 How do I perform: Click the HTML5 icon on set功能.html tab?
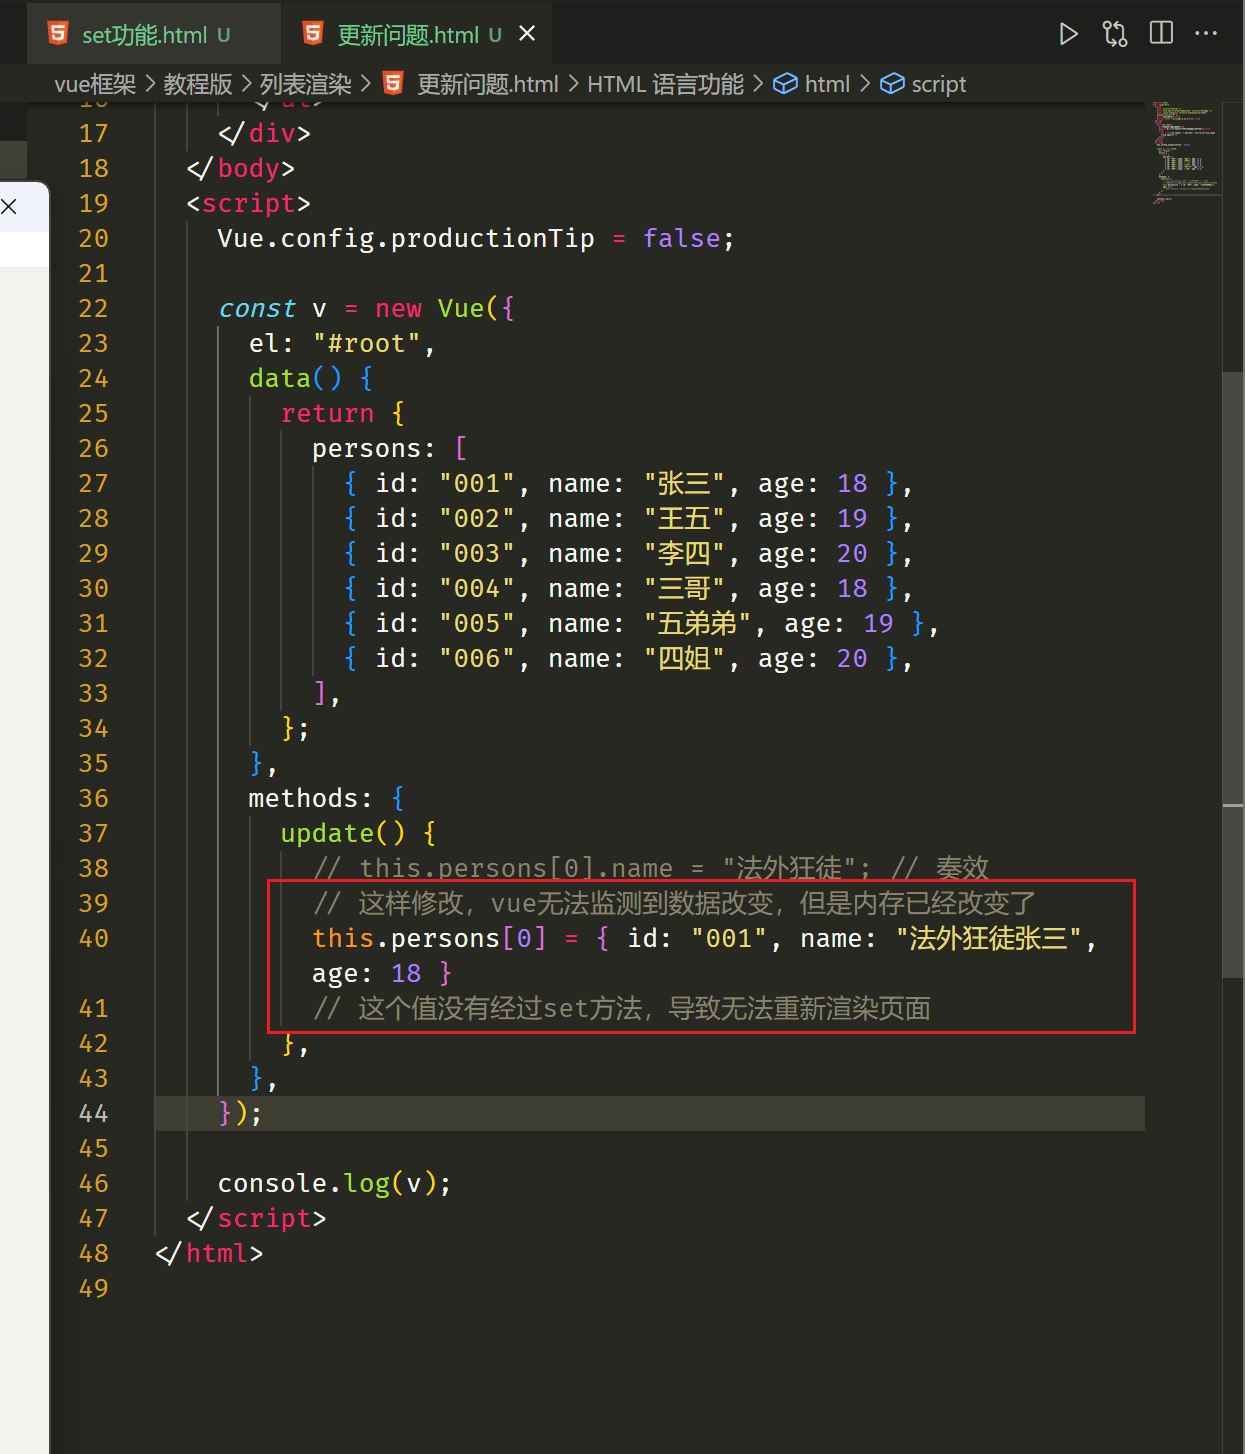pyautogui.click(x=58, y=34)
